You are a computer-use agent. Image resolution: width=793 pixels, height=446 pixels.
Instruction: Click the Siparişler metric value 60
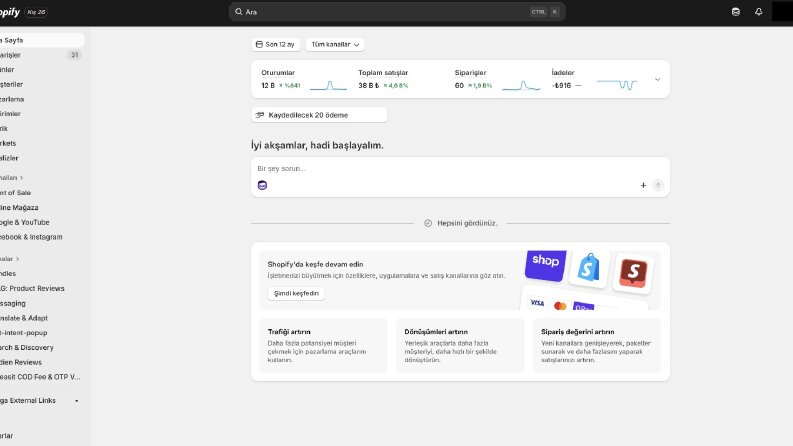pos(459,85)
